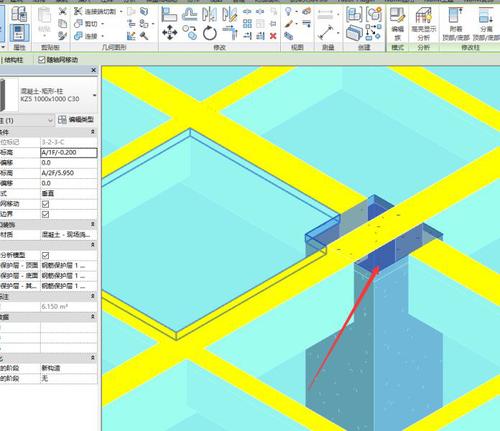Open the 剪切 dropdown arrow
The height and width of the screenshot is (431, 500).
click(x=103, y=24)
